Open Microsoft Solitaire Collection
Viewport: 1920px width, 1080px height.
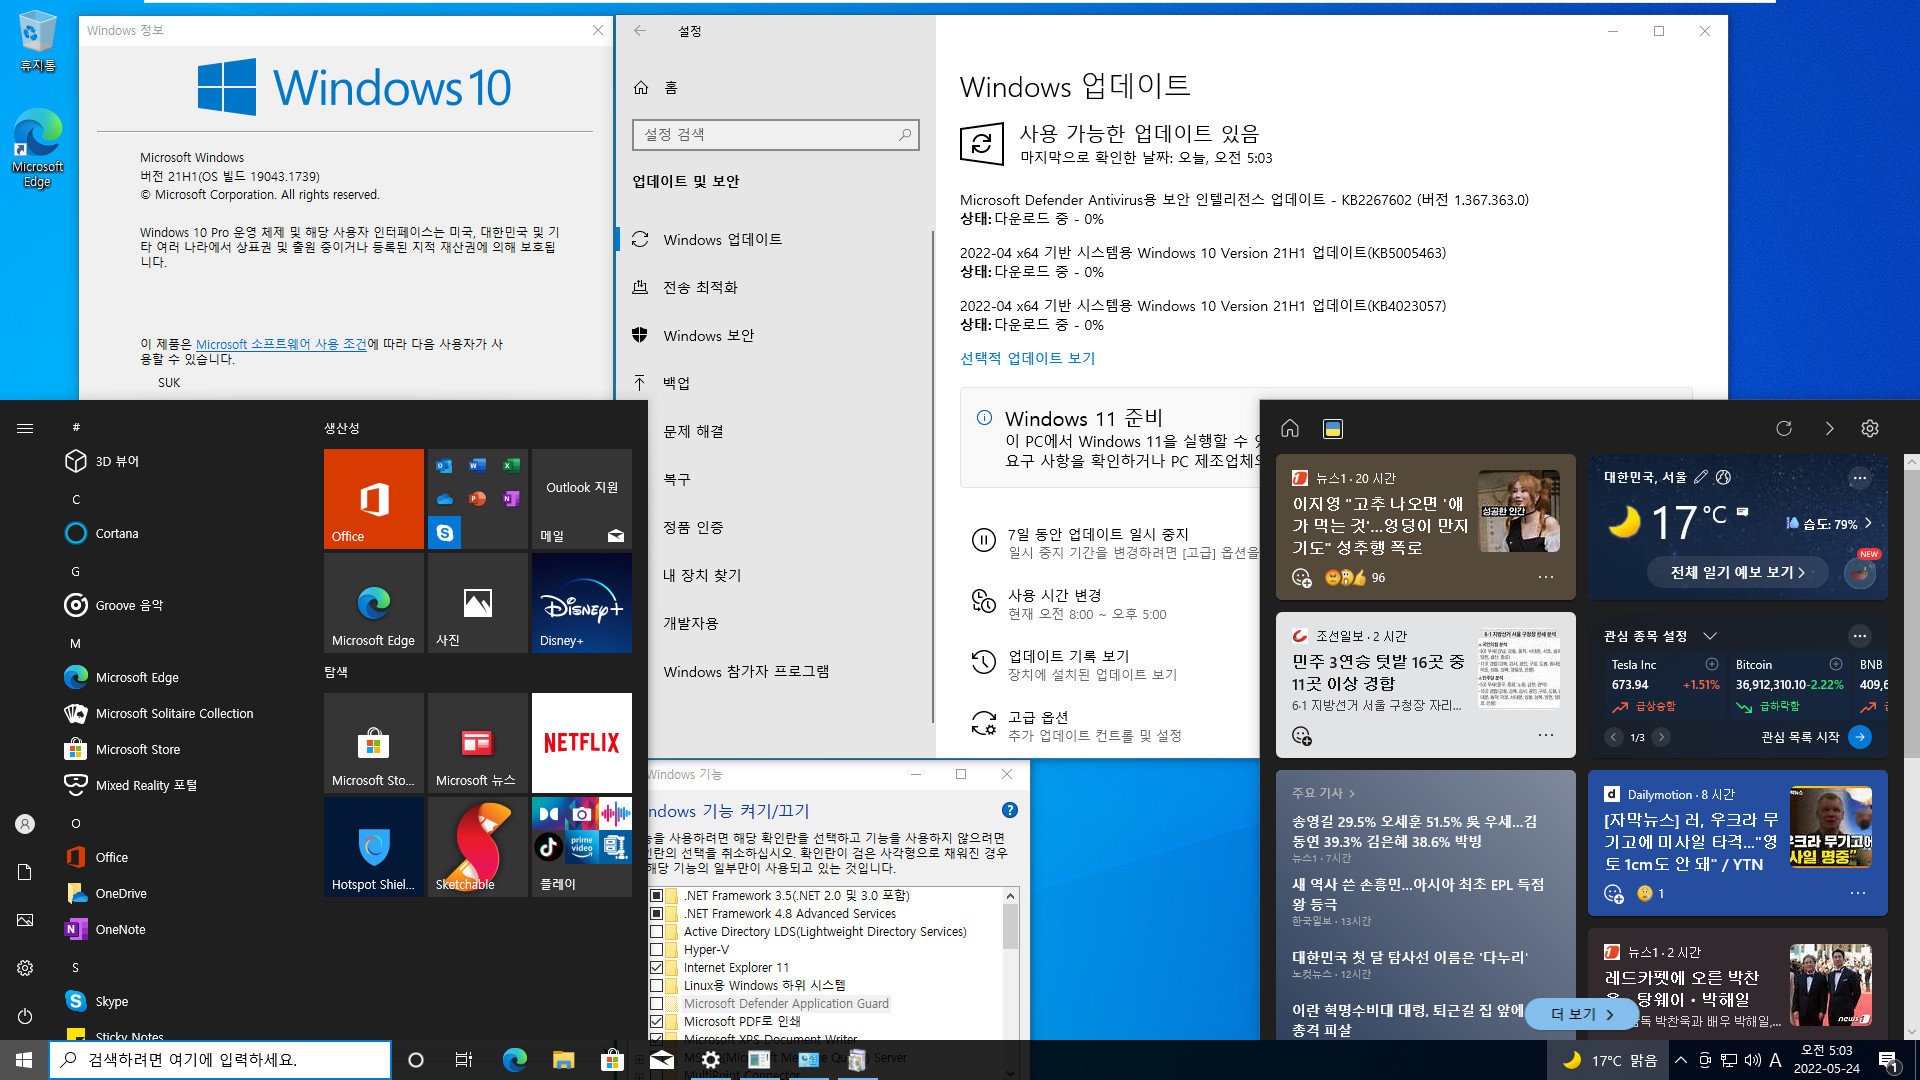[x=180, y=713]
